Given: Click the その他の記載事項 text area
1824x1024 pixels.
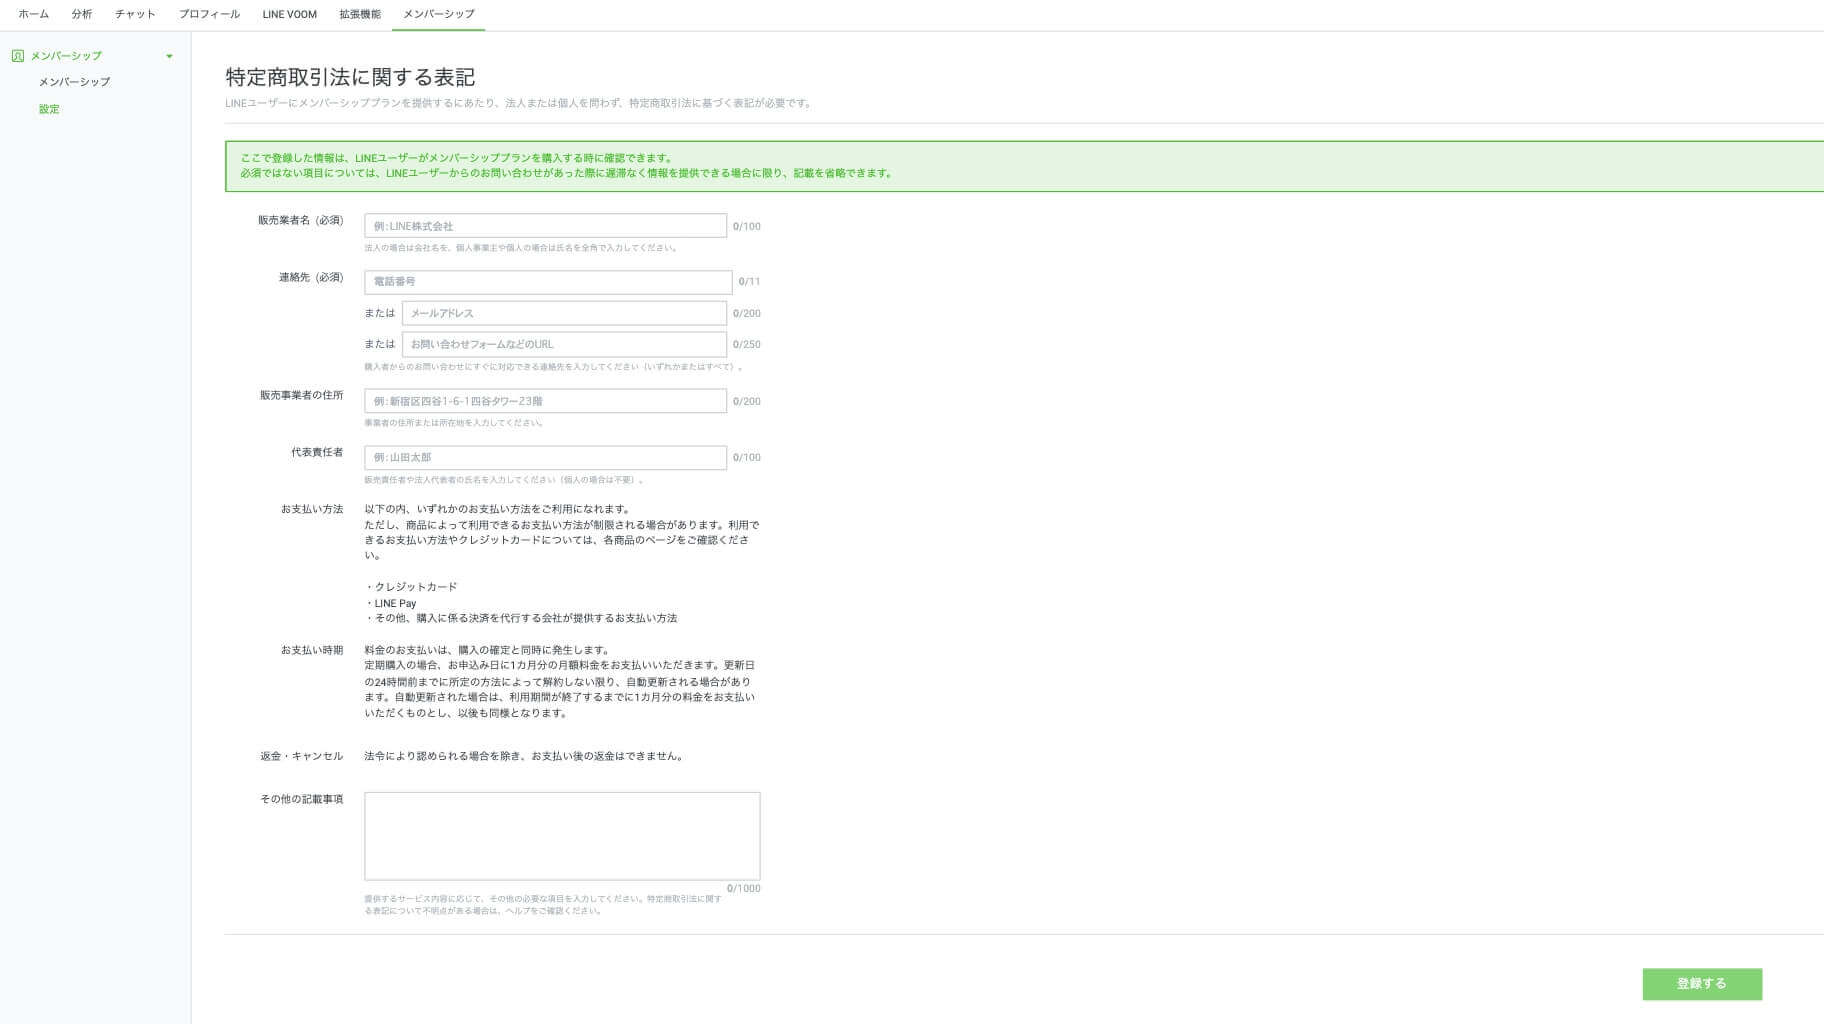Looking at the screenshot, I should pos(562,836).
